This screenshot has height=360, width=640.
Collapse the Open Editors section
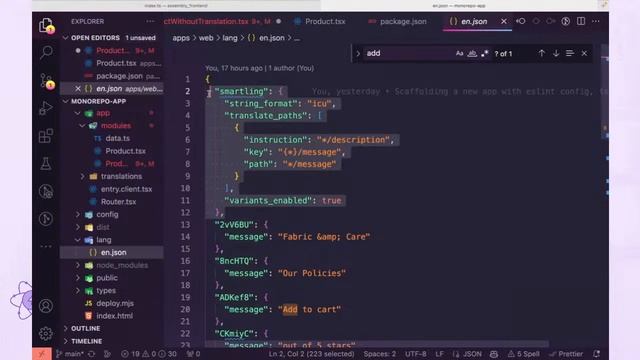[65, 38]
